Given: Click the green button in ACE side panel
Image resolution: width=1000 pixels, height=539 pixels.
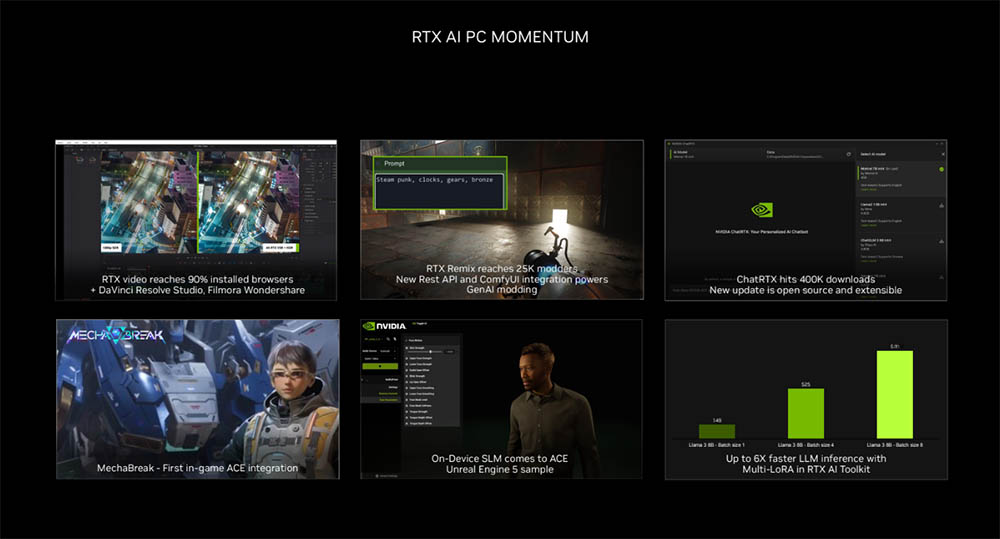Looking at the screenshot, I should [x=380, y=366].
